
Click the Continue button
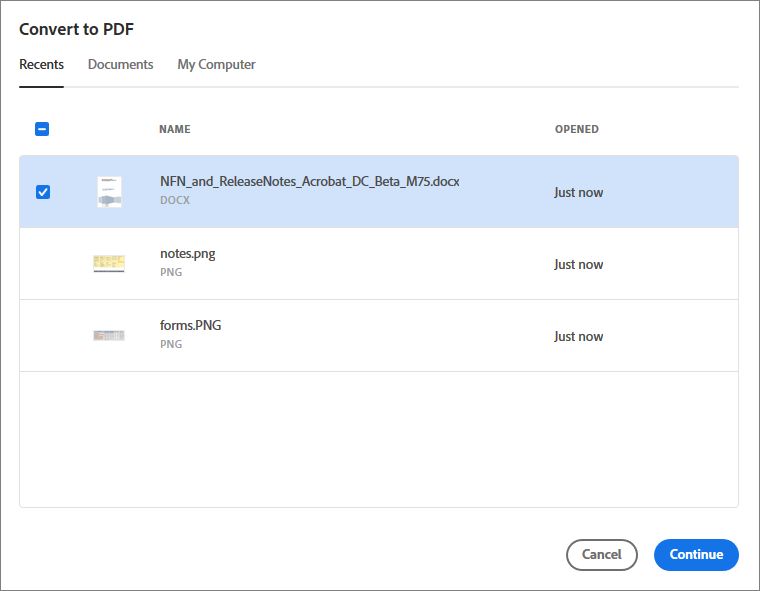(696, 555)
